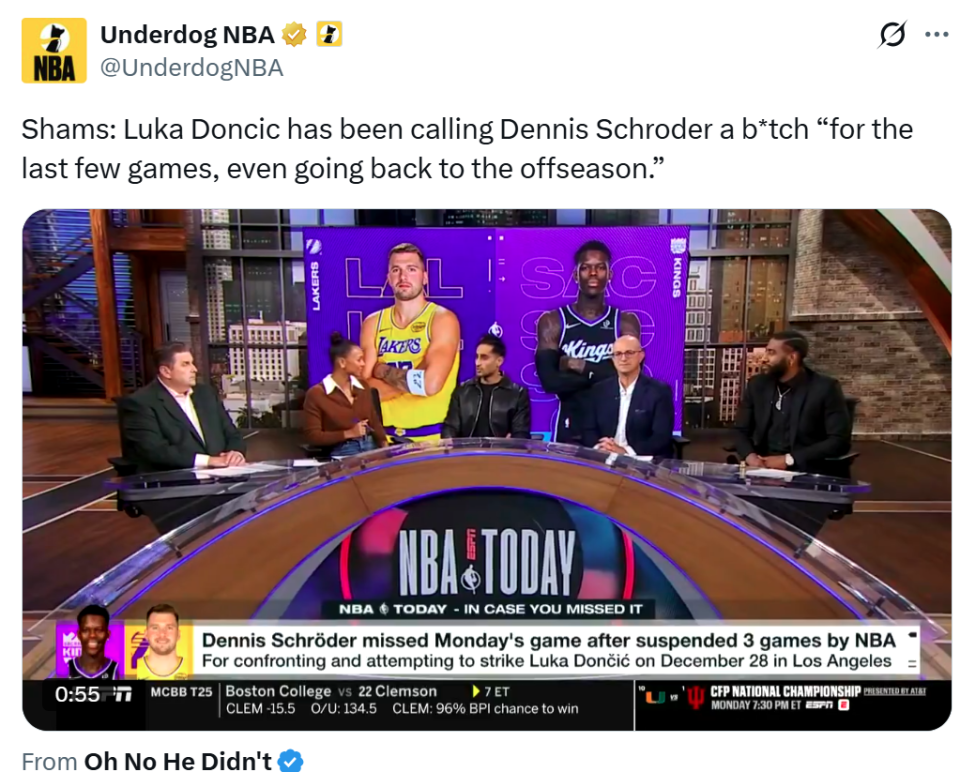The image size is (960, 772).
Task: Click the NBA Today logo on the desk
Action: point(487,562)
